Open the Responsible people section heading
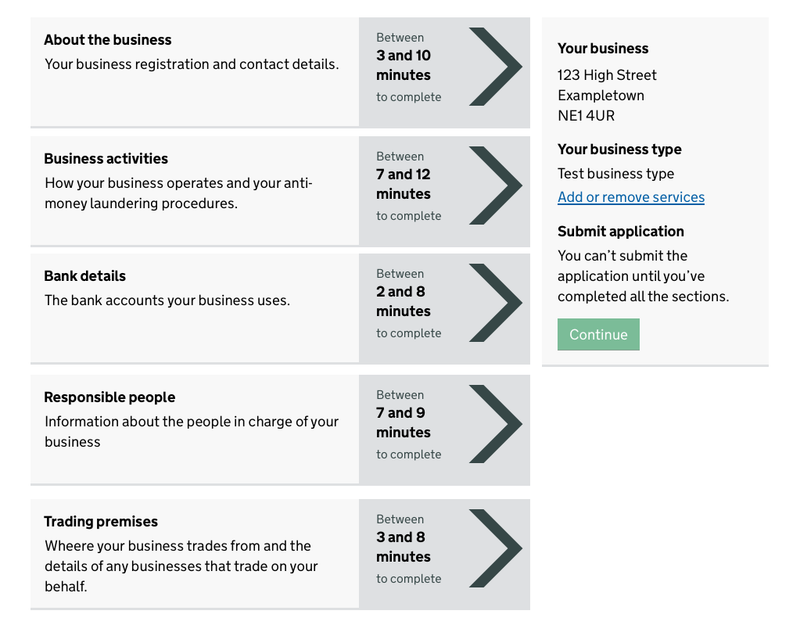The width and height of the screenshot is (800, 640). 110,397
